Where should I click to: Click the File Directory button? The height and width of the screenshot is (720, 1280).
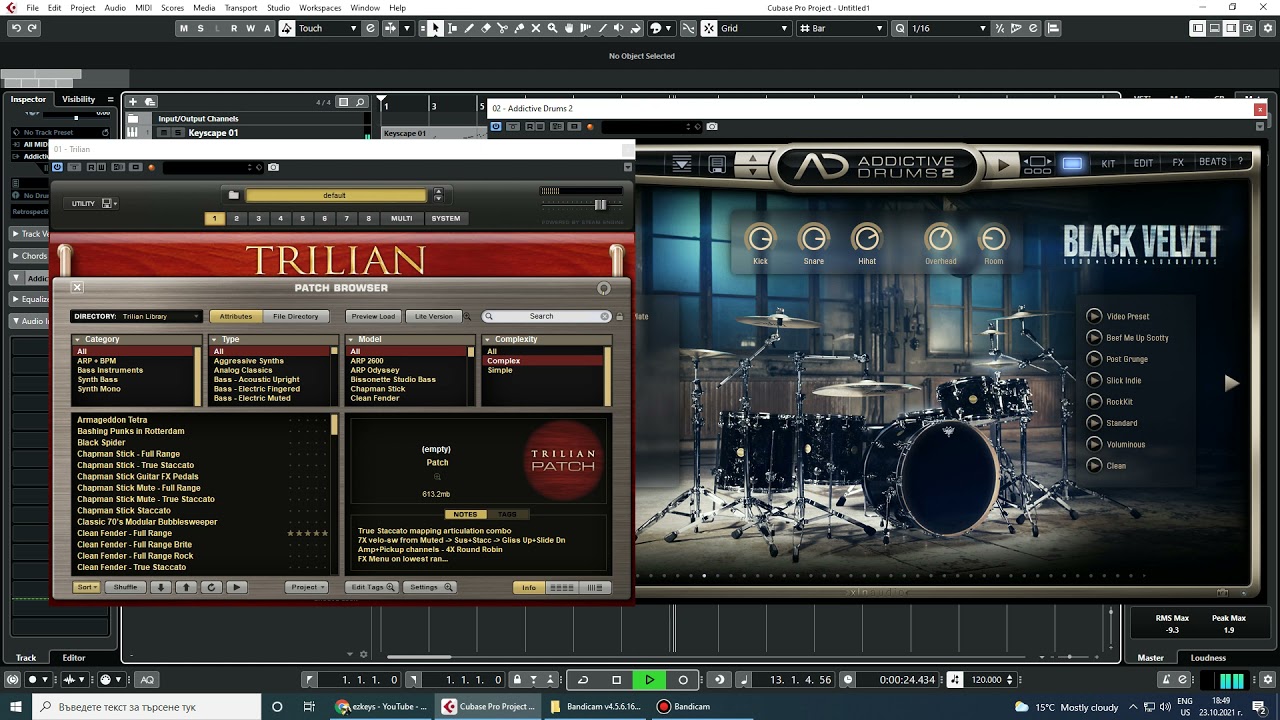coord(296,316)
